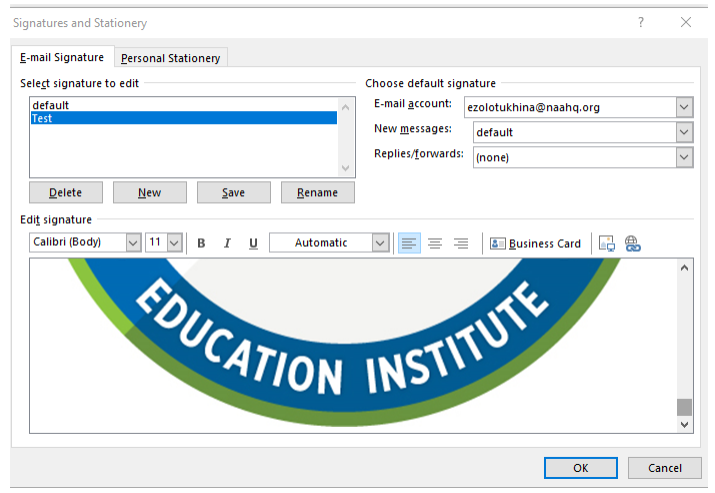
Task: Click the Save button
Action: point(233,192)
